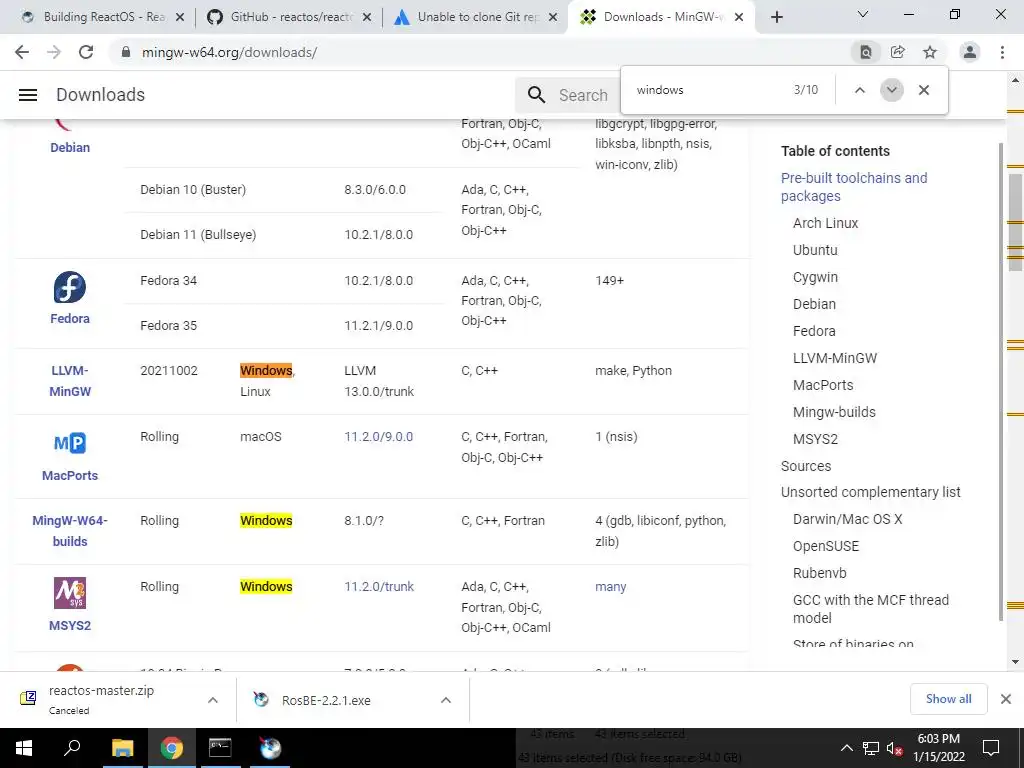Viewport: 1024px width, 768px height.
Task: Open the RosBE-2.2.1.exe download file icon
Action: point(261,699)
